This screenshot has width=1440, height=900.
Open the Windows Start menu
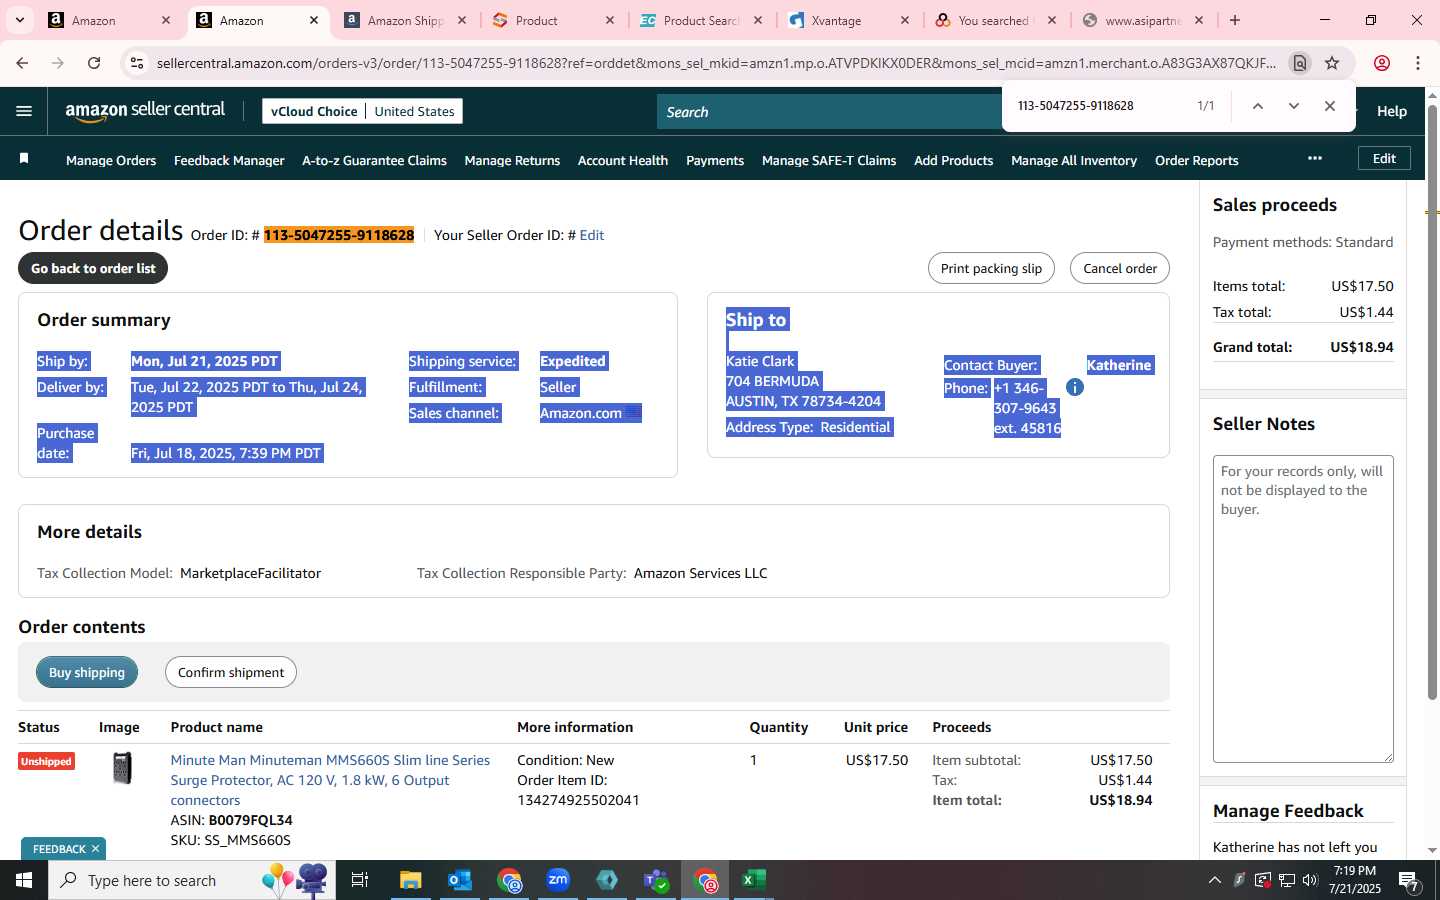point(24,880)
